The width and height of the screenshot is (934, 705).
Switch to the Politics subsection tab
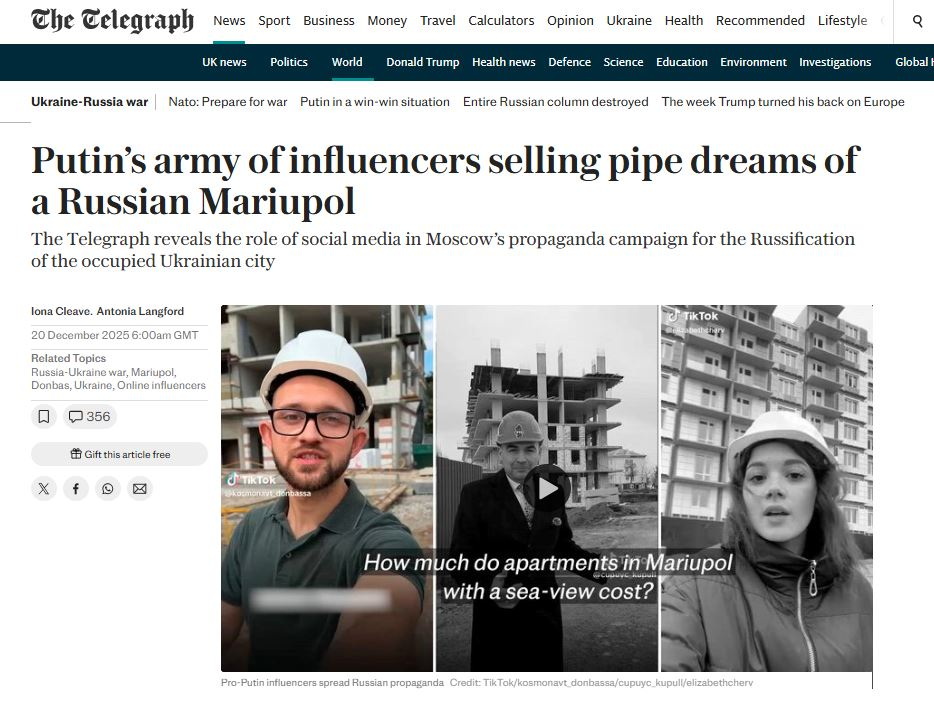289,62
